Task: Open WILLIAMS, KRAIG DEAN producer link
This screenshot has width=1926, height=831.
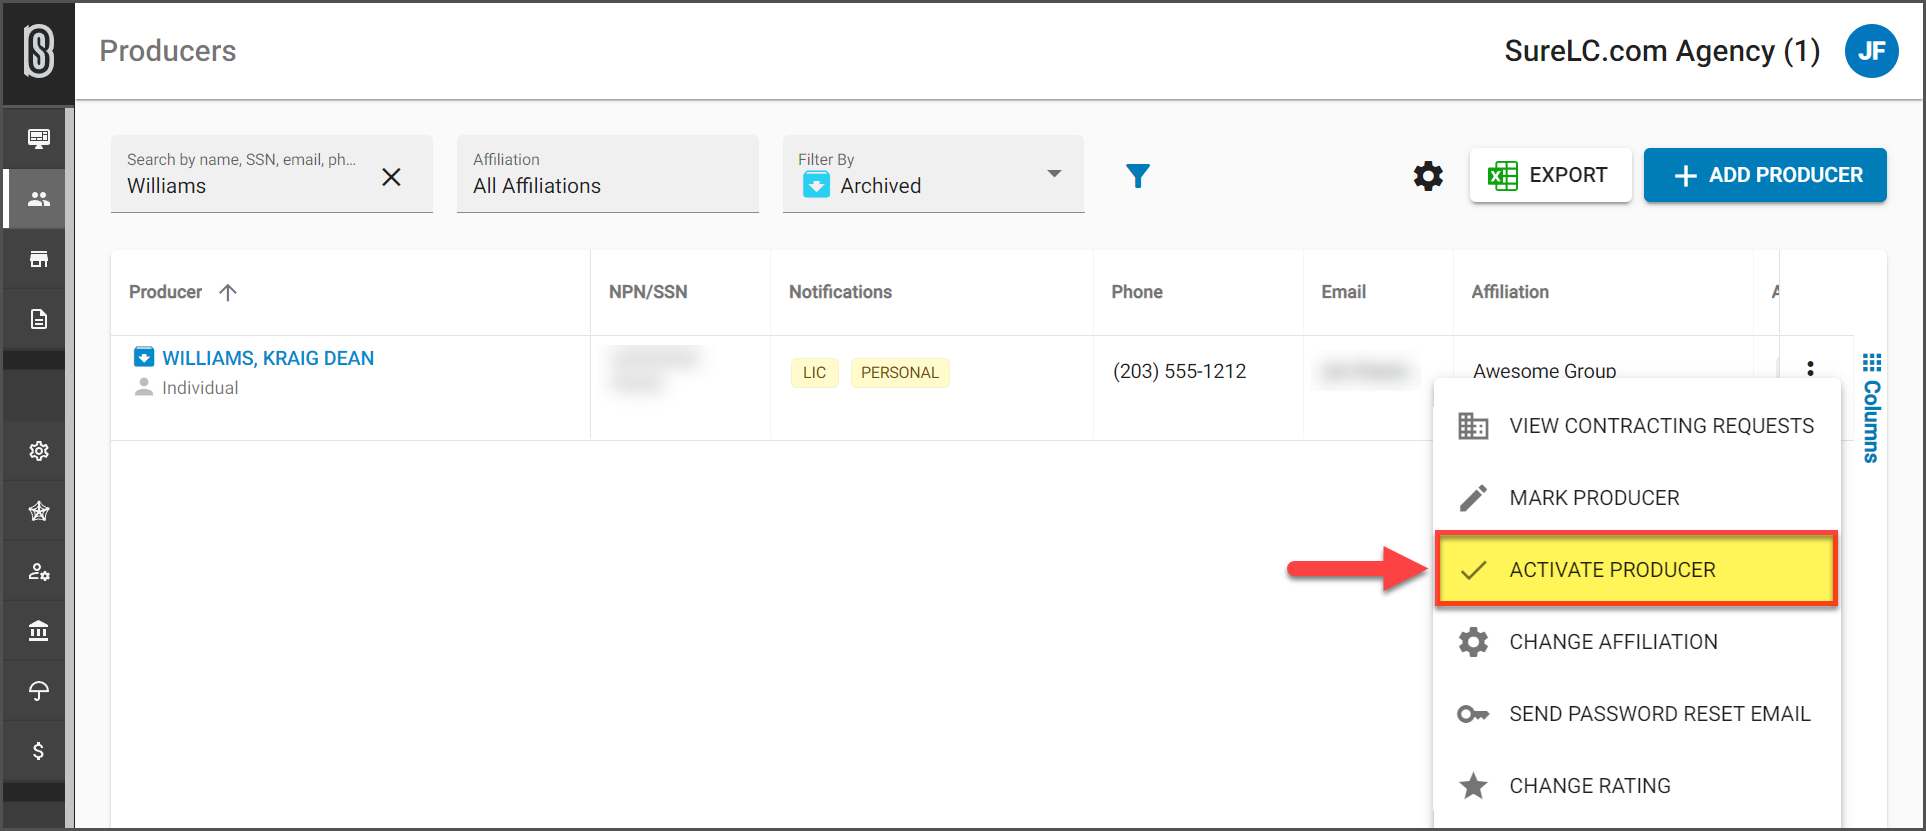Action: [x=268, y=358]
